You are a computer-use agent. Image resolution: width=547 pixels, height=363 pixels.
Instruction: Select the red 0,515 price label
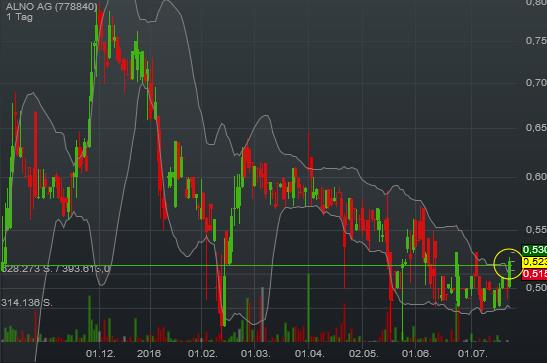[x=534, y=274]
